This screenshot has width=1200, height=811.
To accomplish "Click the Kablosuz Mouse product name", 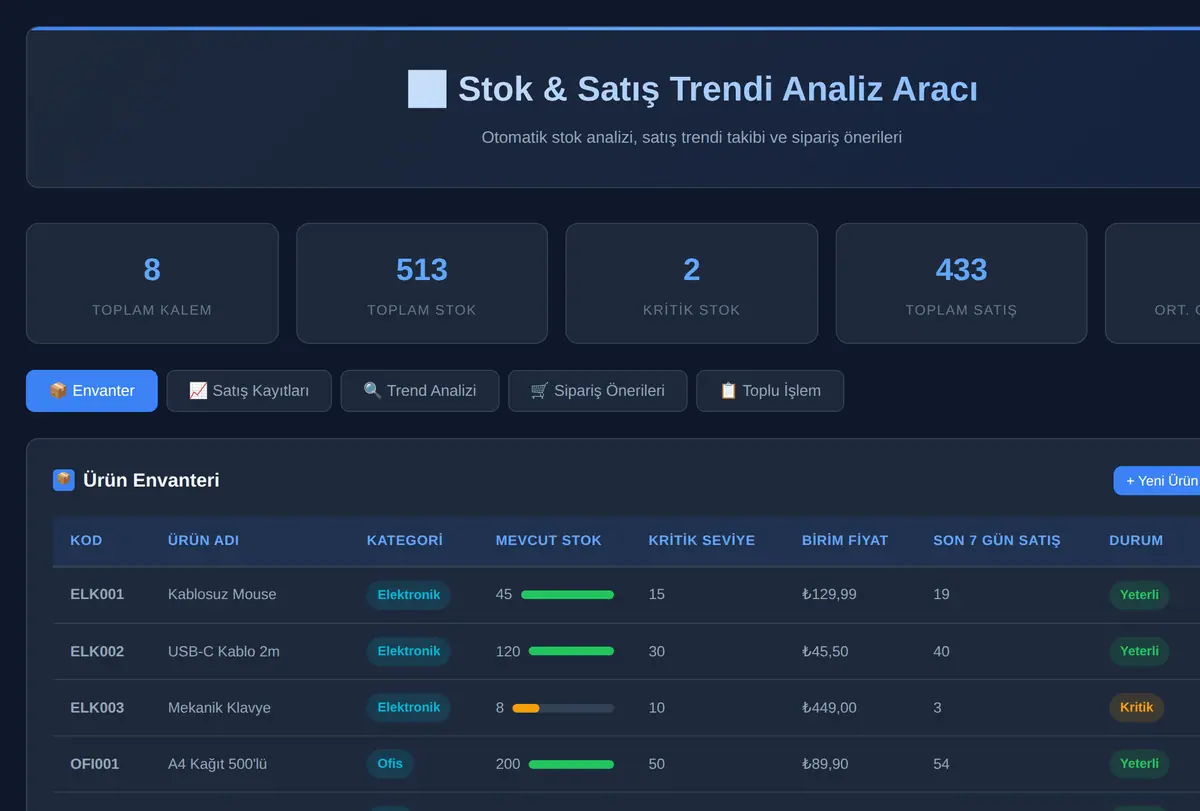I will pos(222,594).
